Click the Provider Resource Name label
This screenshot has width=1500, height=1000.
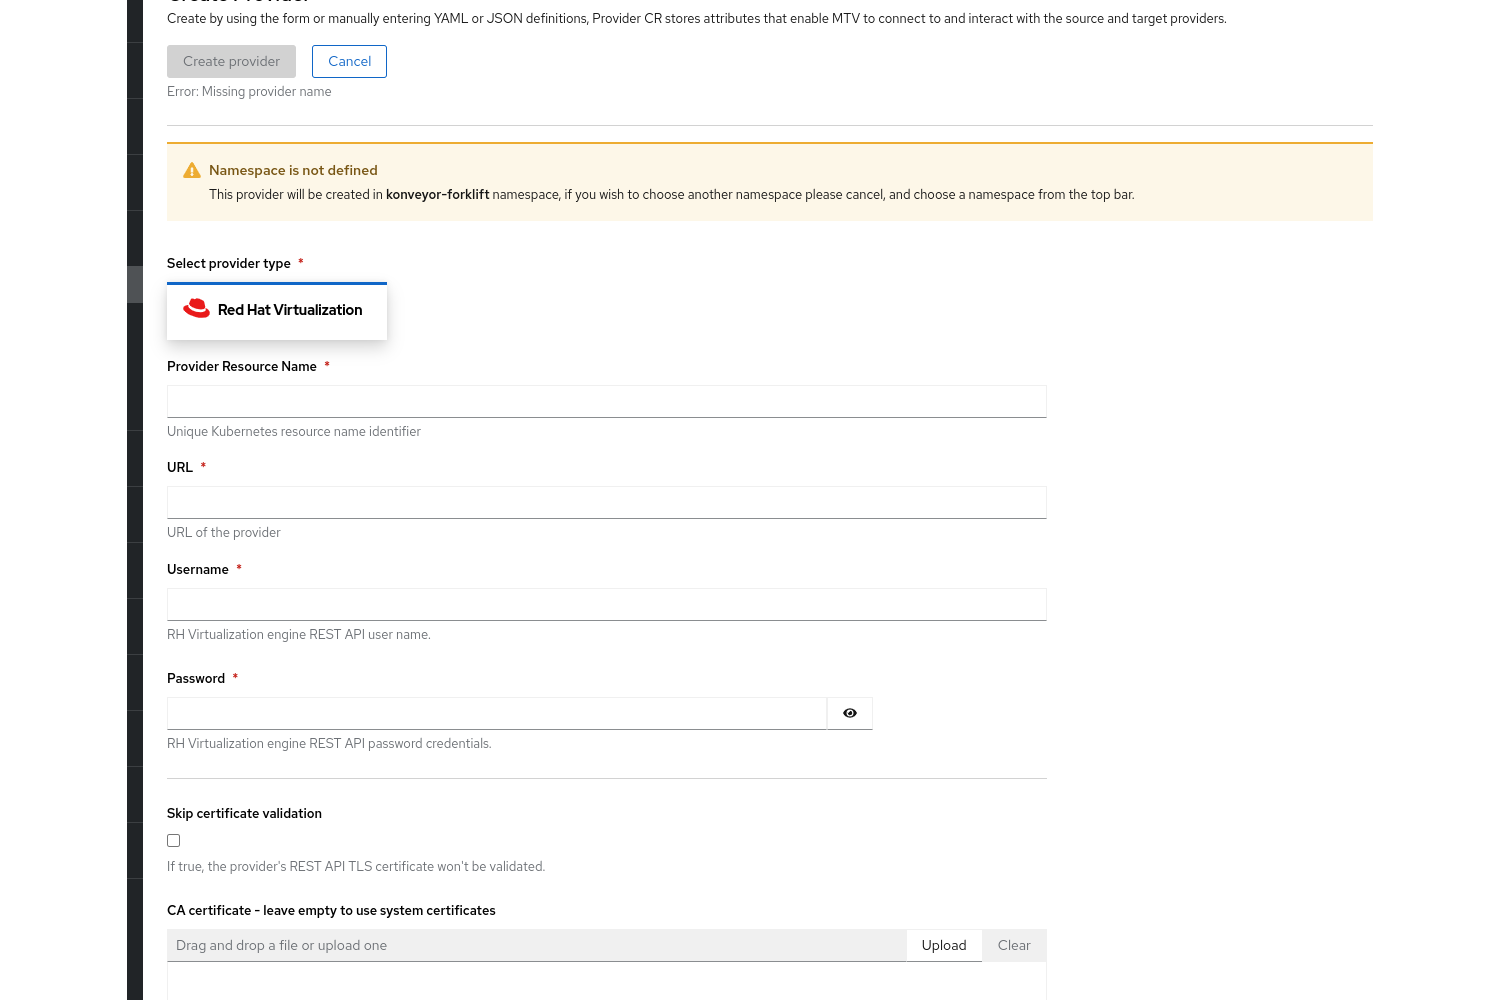click(242, 366)
